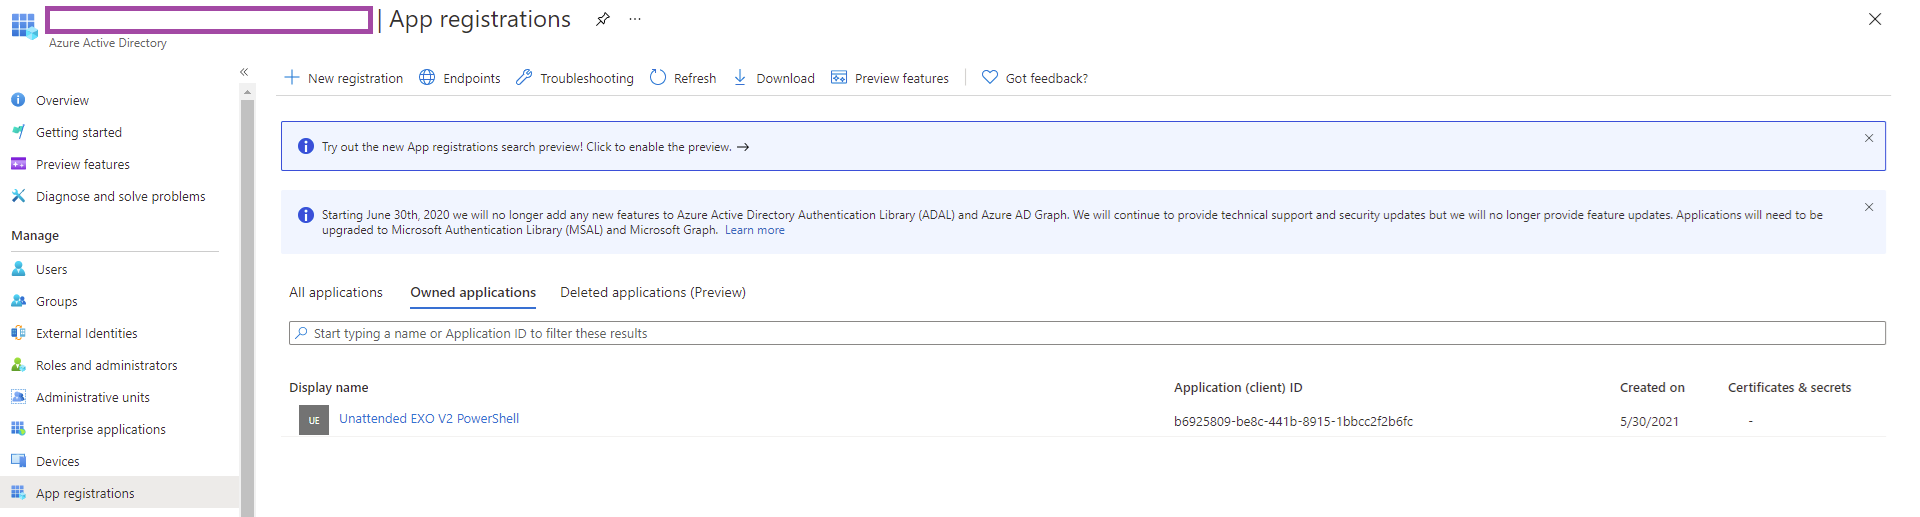Screen dimensions: 1920x517
Task: Click the Users person icon
Action: (x=18, y=269)
